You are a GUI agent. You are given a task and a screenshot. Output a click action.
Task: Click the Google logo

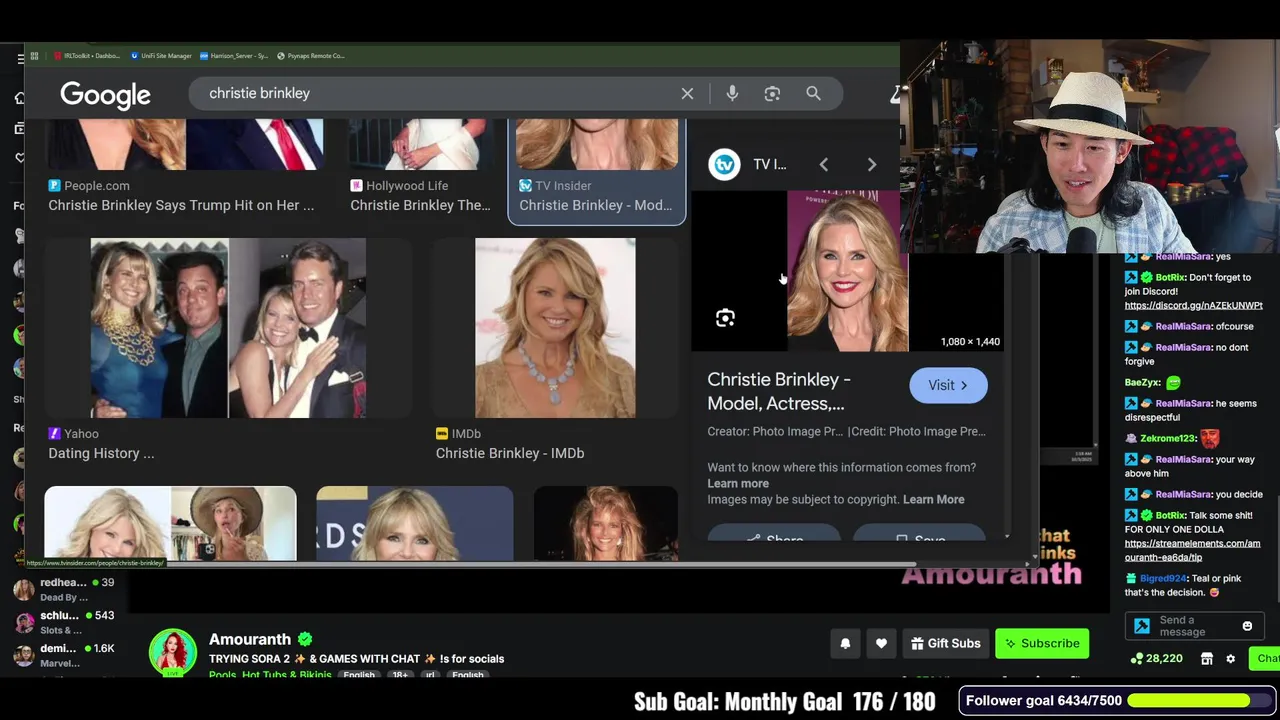105,95
